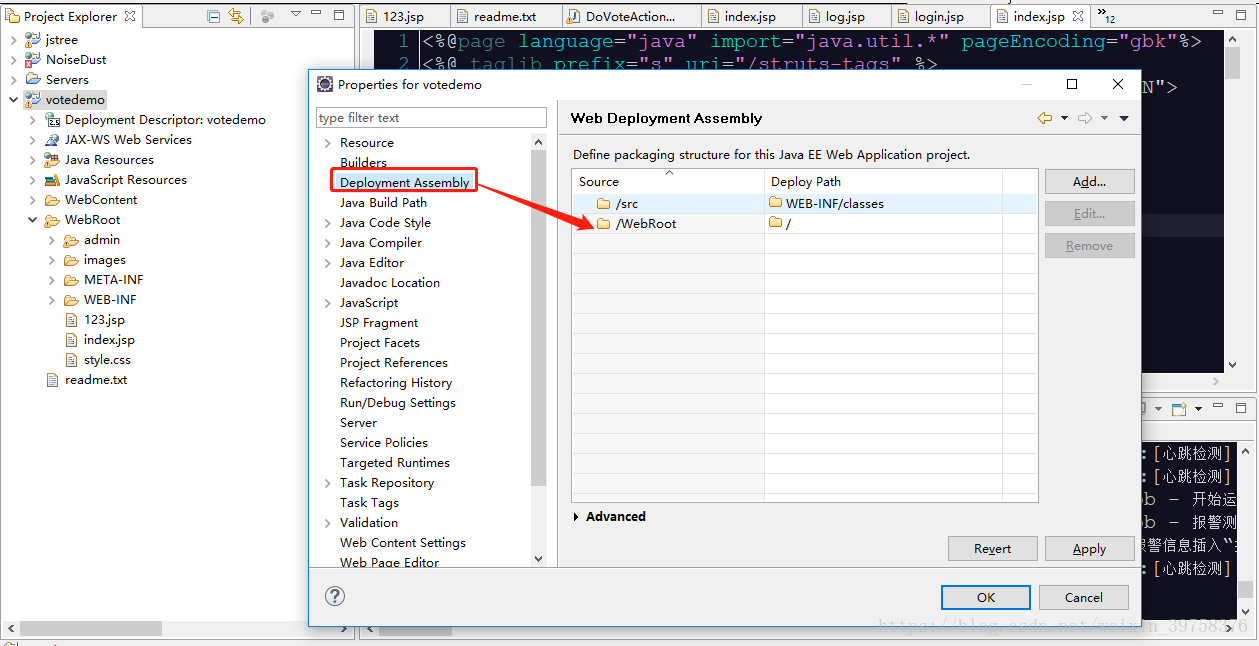Viewport: 1259px width, 646px height.
Task: Collapse all in Project Explorer toolbar
Action: coord(214,16)
